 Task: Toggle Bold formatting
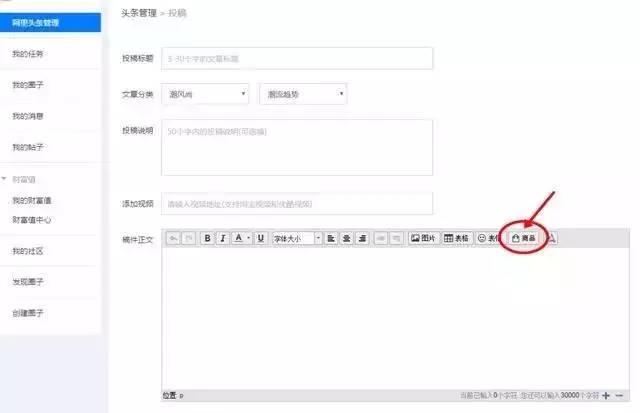click(207, 238)
